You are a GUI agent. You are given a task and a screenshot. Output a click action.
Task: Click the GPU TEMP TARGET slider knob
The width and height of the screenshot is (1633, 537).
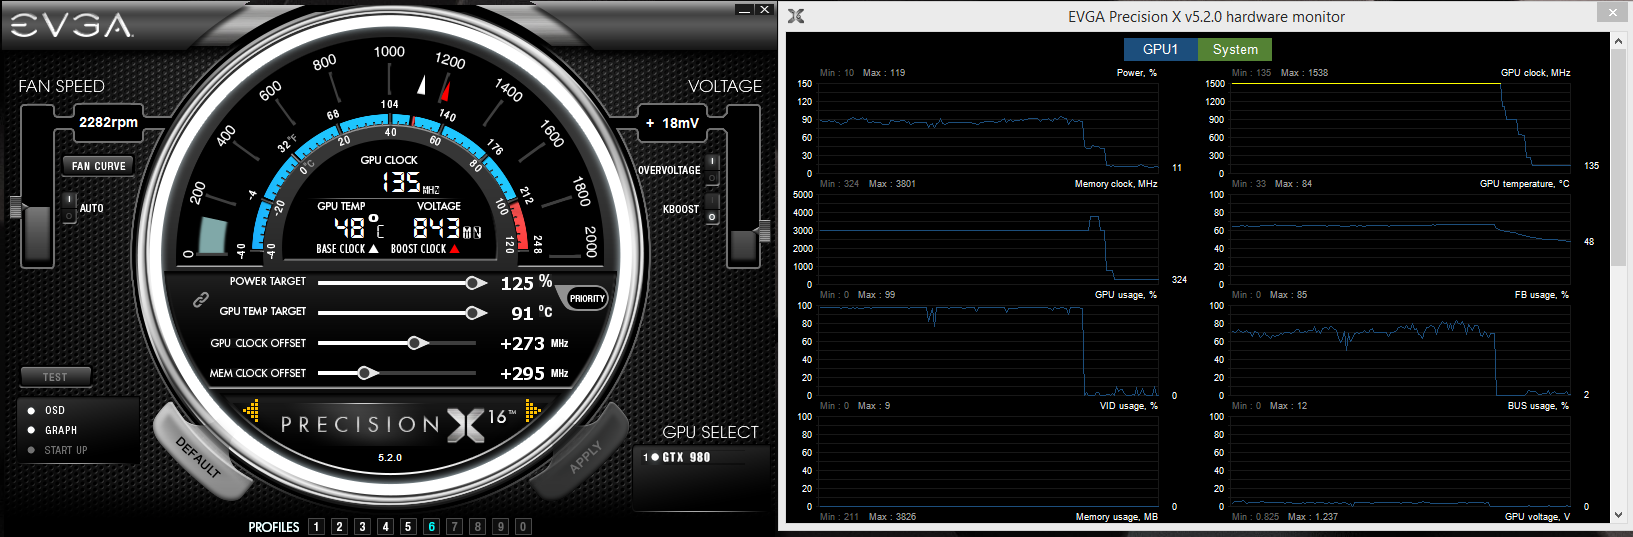pos(475,313)
